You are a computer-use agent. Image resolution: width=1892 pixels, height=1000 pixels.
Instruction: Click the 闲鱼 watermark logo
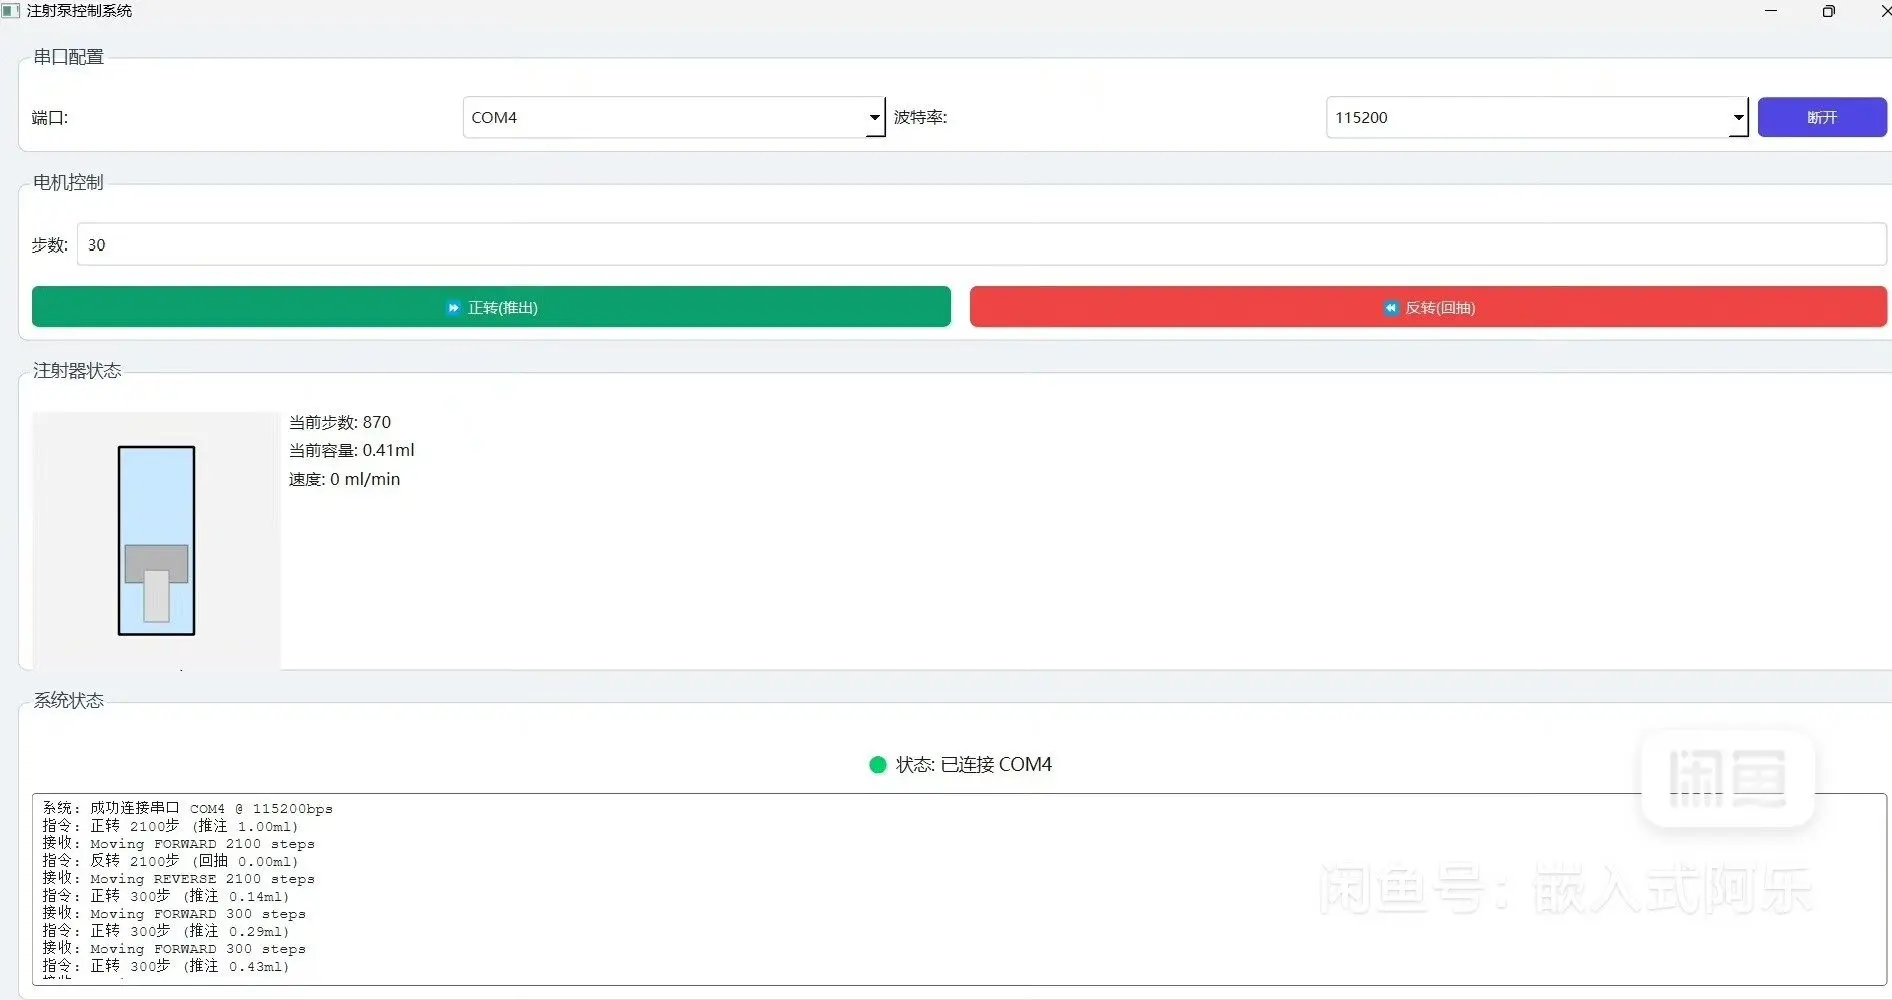(x=1727, y=778)
